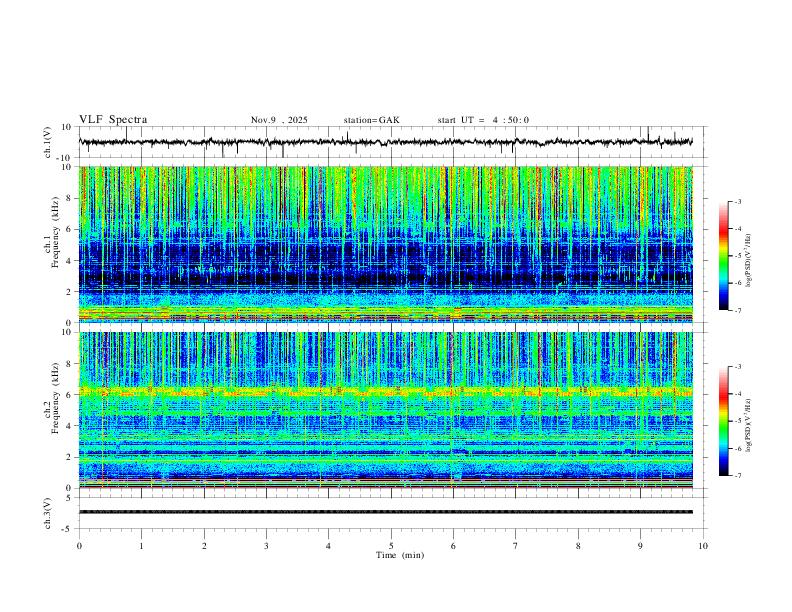Click the ch.3 flat black signal trace
The image size is (792, 612).
click(x=385, y=512)
